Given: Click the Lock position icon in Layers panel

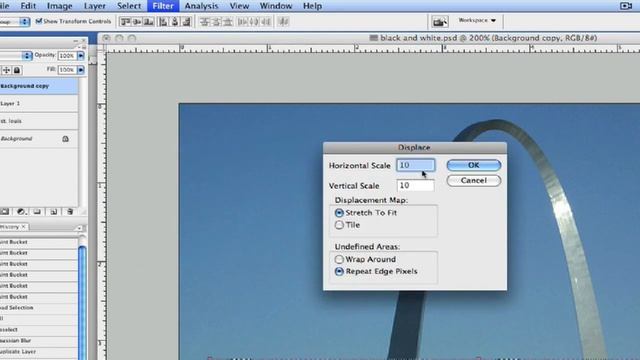Looking at the screenshot, I should click(6, 70).
